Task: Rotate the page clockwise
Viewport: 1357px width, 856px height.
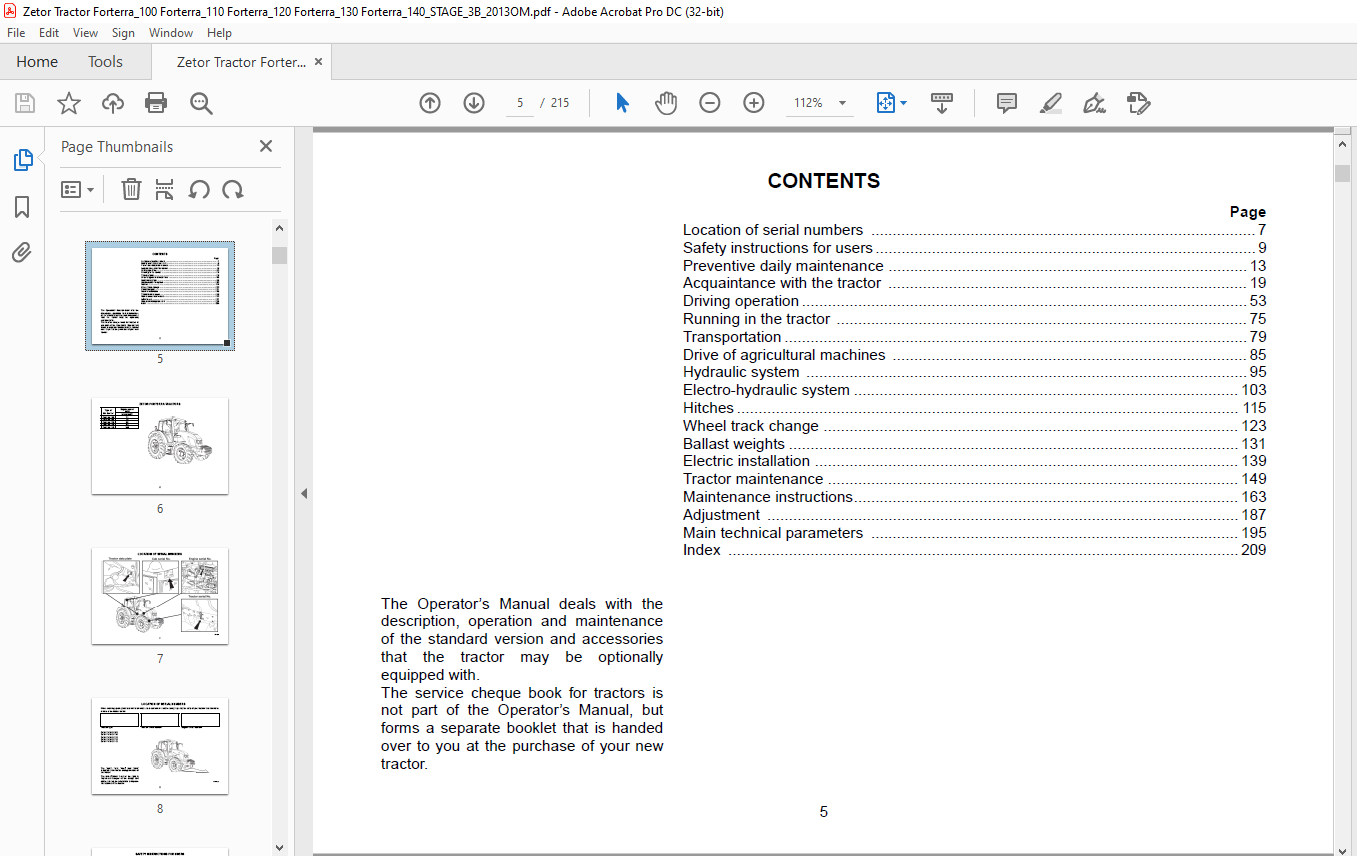Action: pos(233,189)
